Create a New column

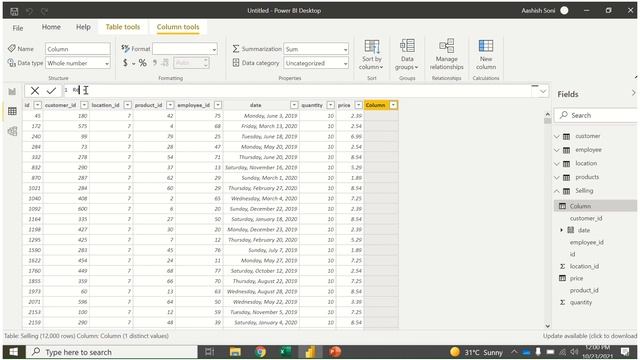pos(486,55)
